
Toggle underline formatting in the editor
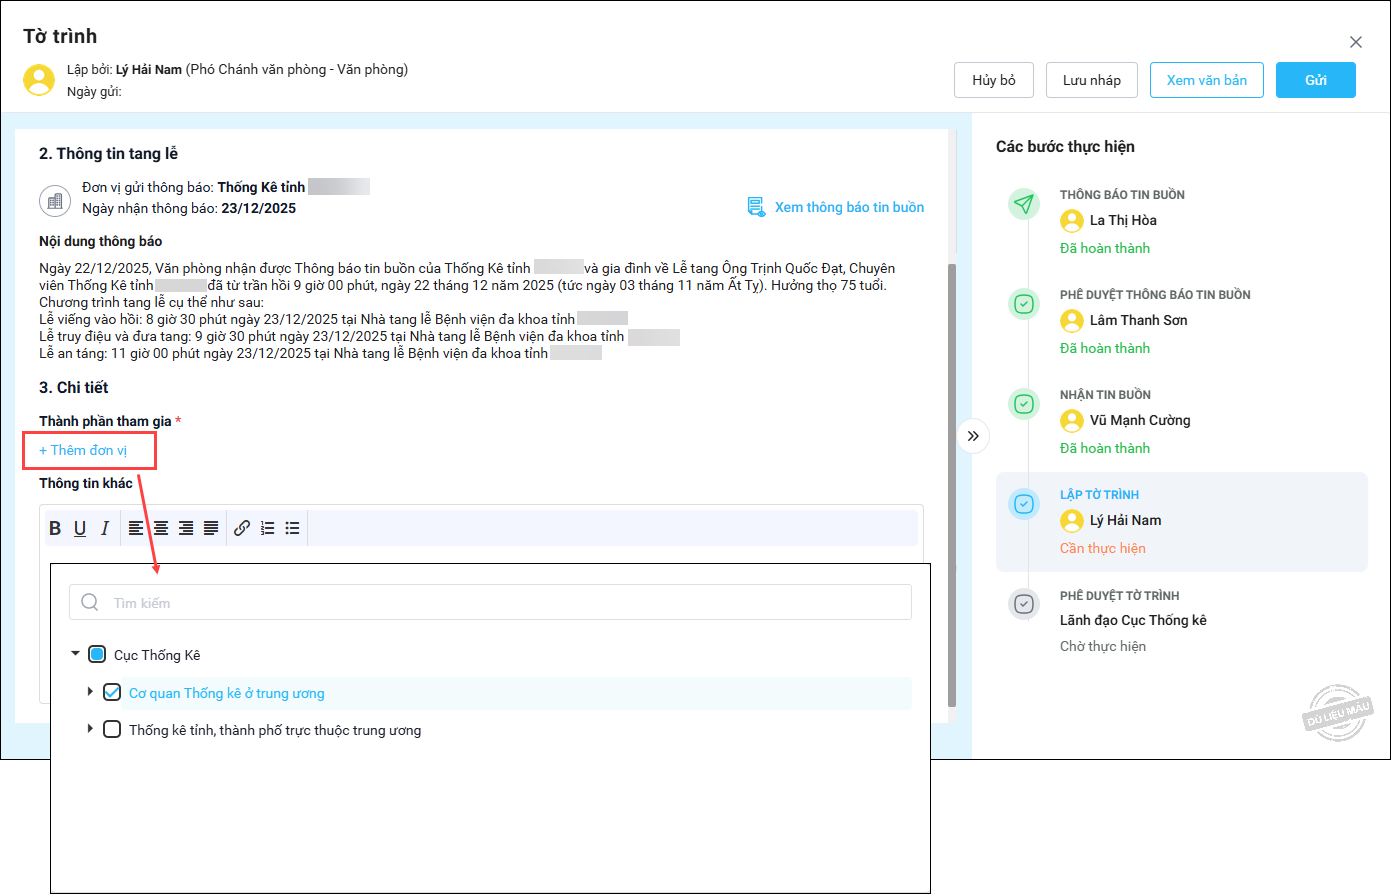(x=80, y=528)
